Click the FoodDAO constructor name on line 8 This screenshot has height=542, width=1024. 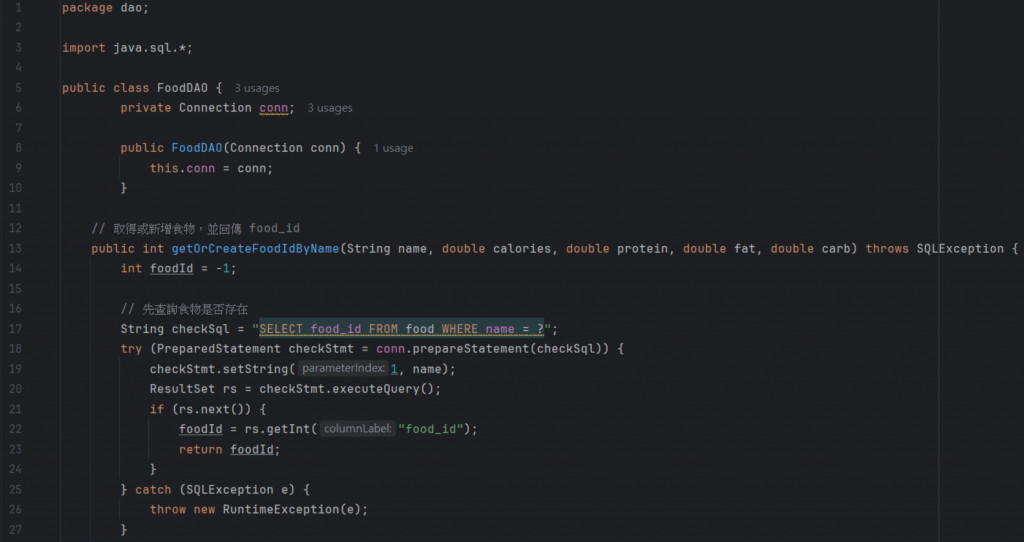click(x=197, y=148)
